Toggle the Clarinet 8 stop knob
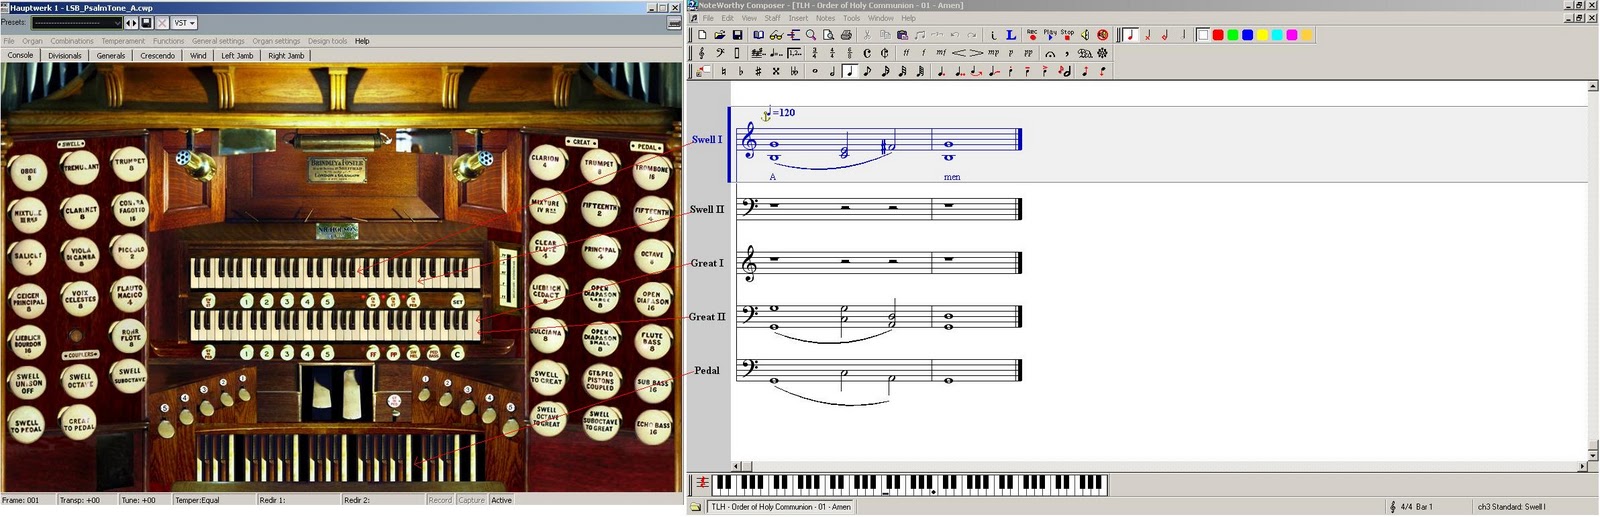The height and width of the screenshot is (517, 1600). coord(81,211)
